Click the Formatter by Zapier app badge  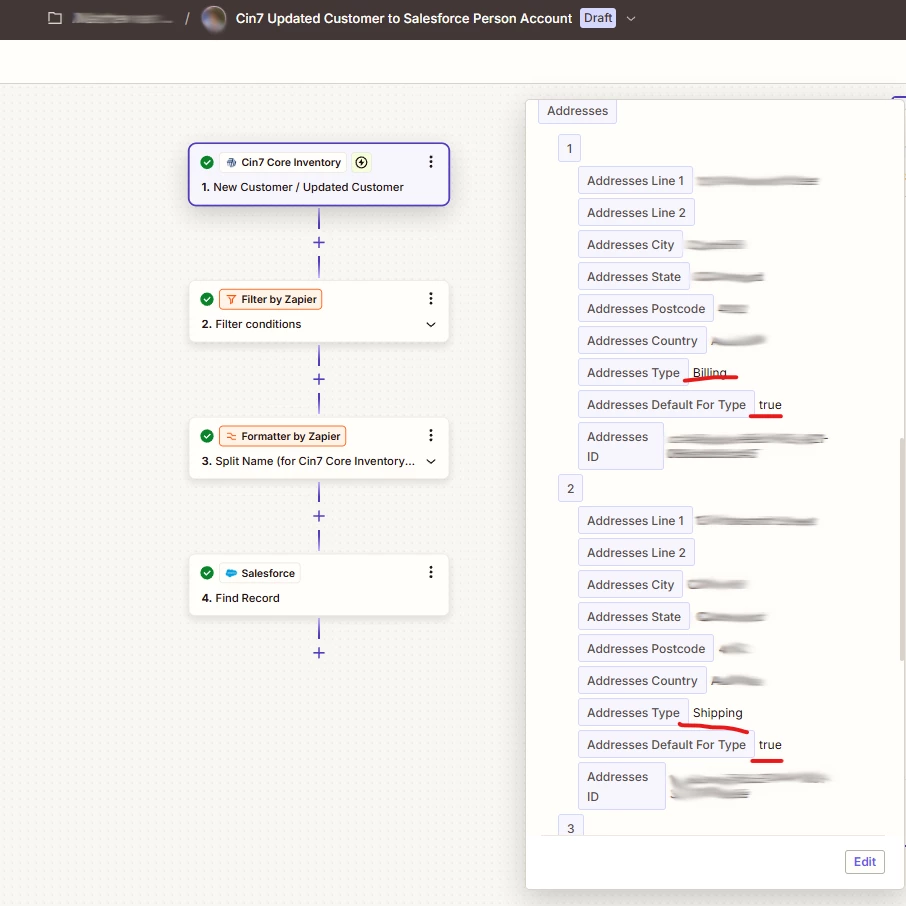click(283, 436)
